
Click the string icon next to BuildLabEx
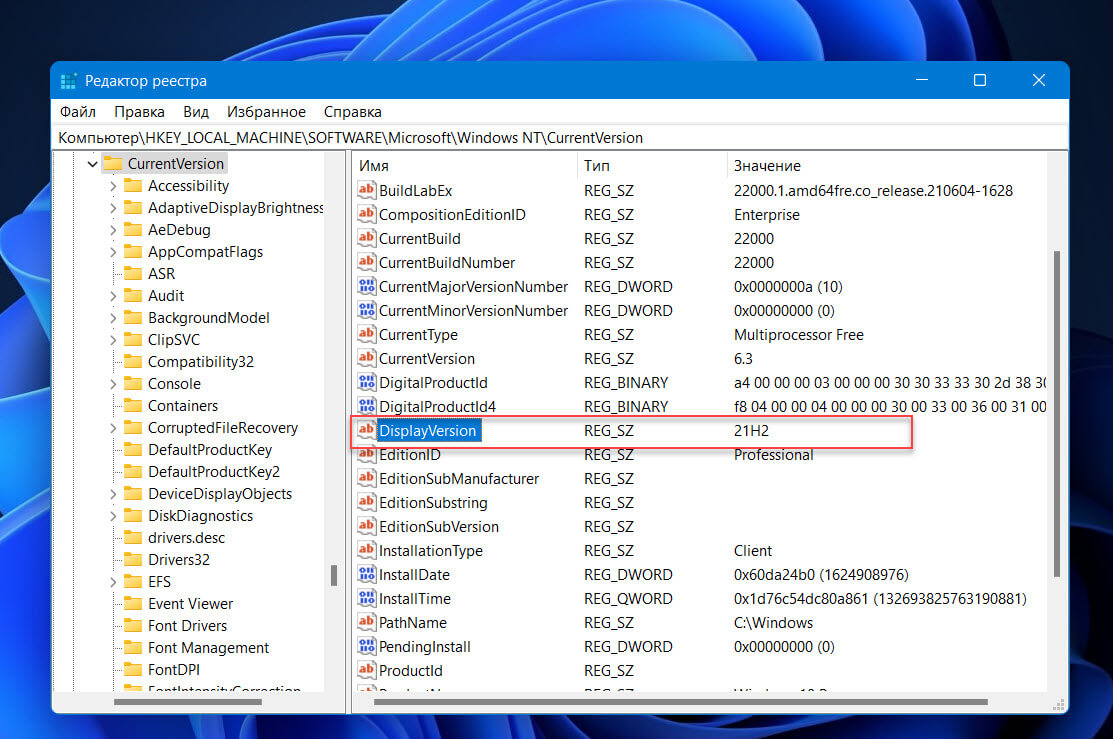click(x=366, y=190)
